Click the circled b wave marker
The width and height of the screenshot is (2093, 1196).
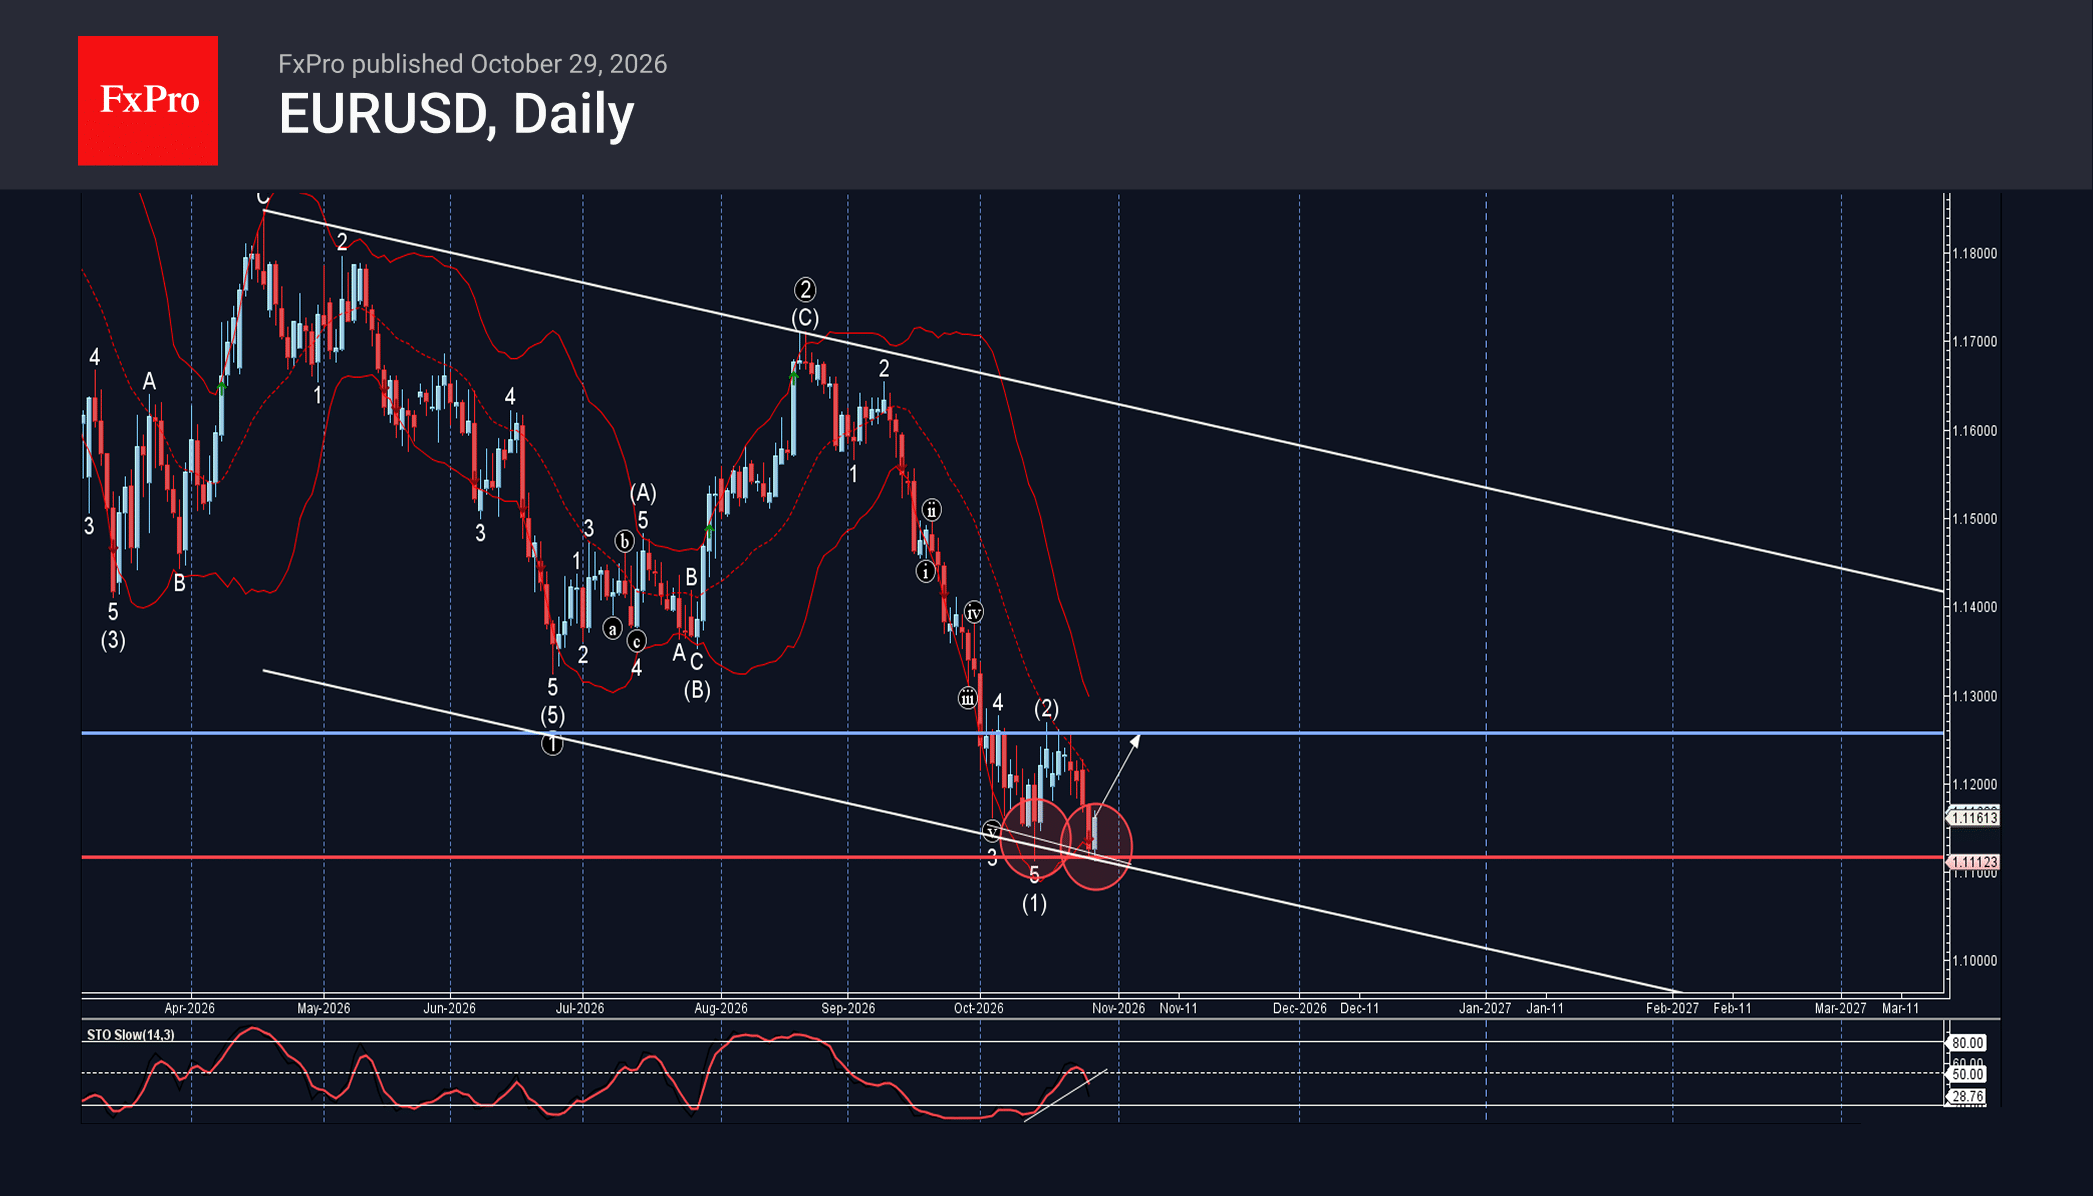624,541
